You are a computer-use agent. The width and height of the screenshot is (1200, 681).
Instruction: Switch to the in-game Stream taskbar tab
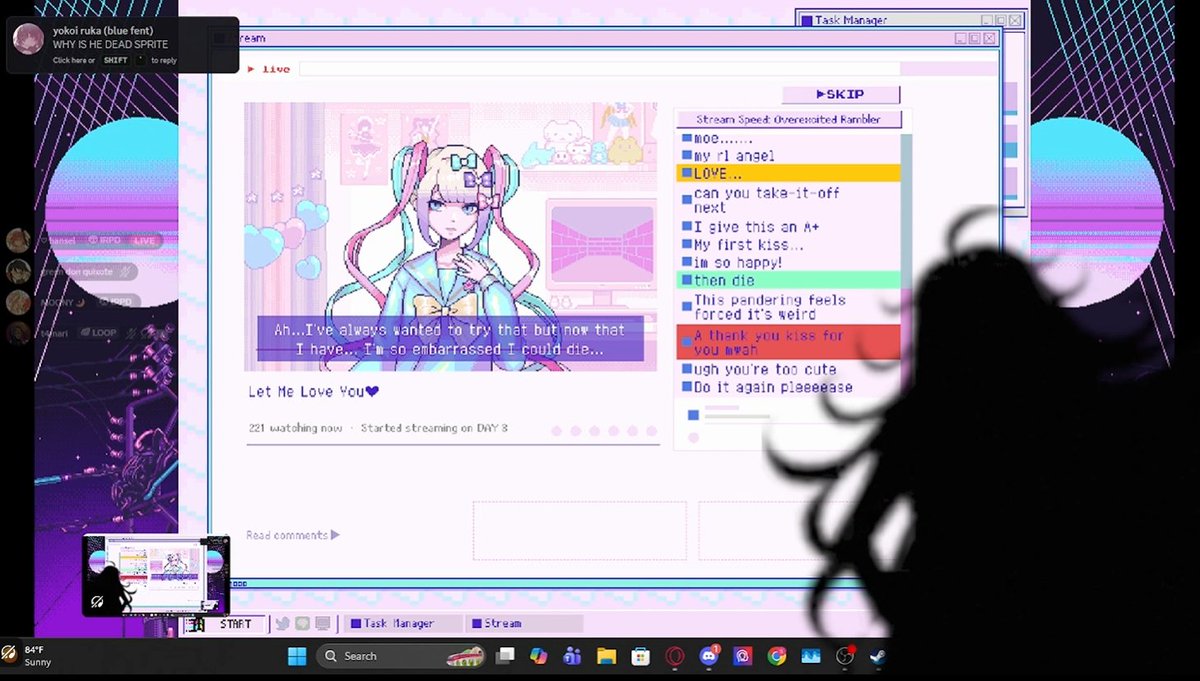click(525, 623)
